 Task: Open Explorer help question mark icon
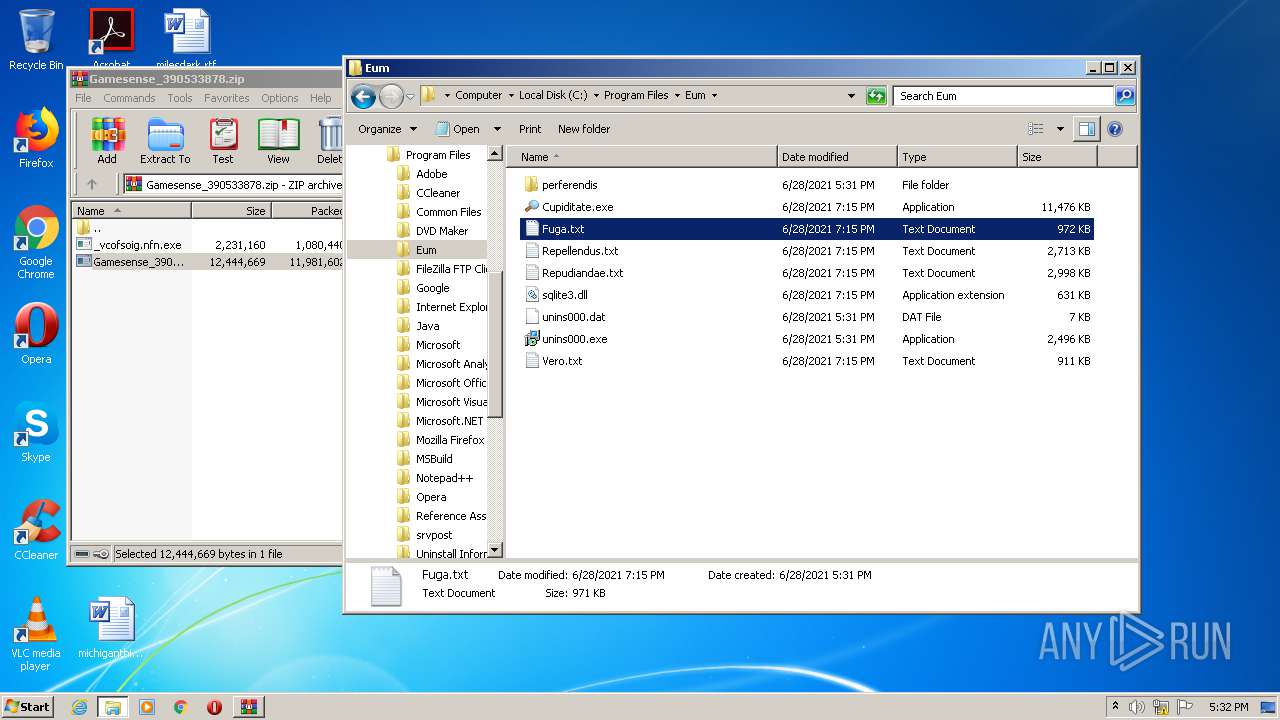(x=1115, y=129)
